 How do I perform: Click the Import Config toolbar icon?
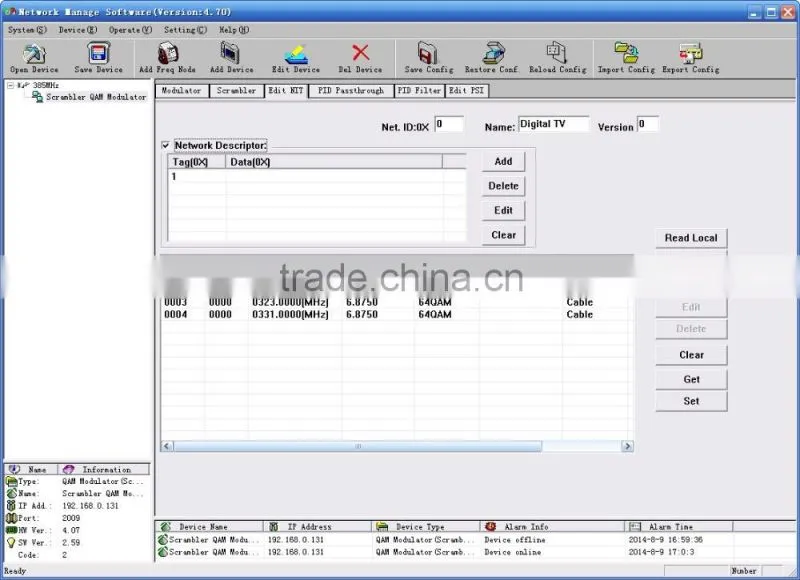(626, 53)
